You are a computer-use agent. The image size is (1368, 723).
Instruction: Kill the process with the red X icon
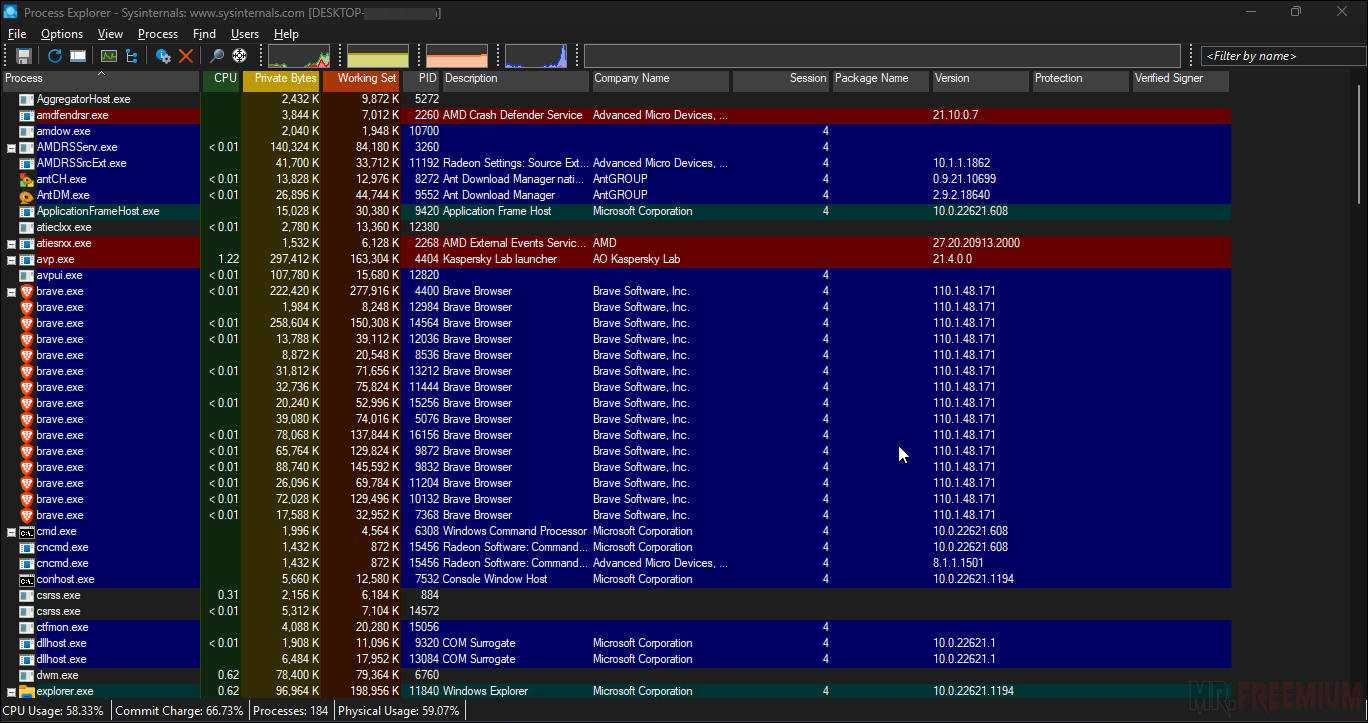tap(186, 56)
